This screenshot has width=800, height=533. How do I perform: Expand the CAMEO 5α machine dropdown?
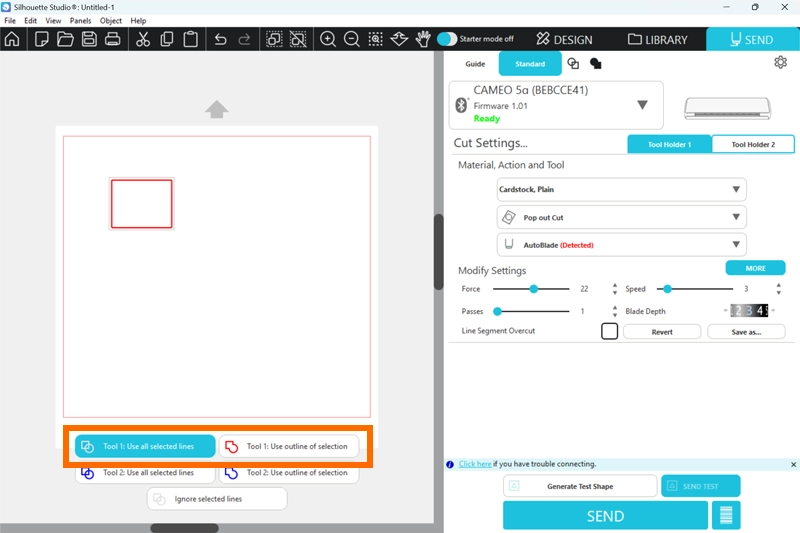[642, 105]
